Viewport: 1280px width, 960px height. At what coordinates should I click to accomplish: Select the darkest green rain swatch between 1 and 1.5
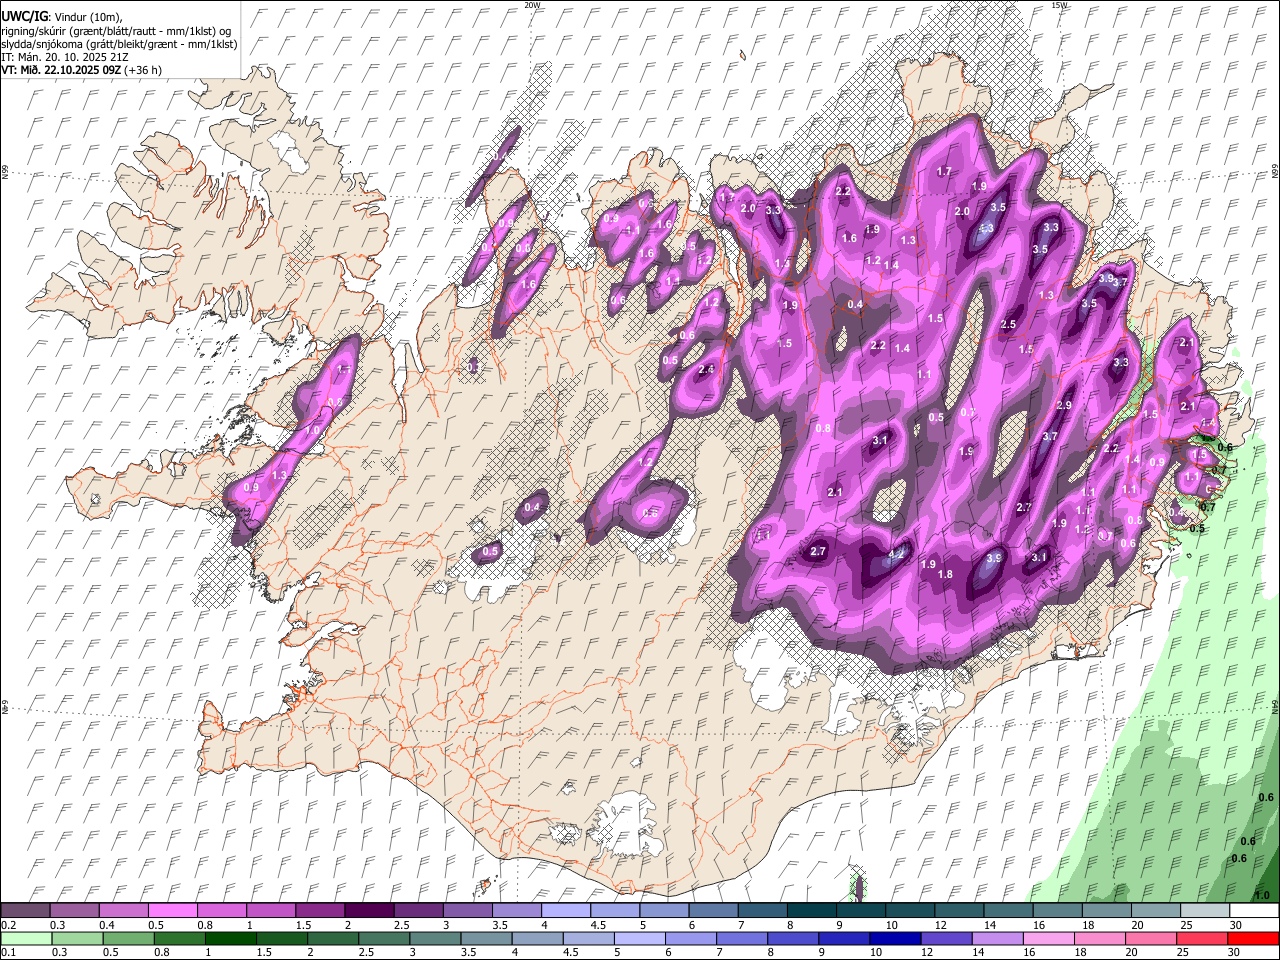click(x=231, y=939)
